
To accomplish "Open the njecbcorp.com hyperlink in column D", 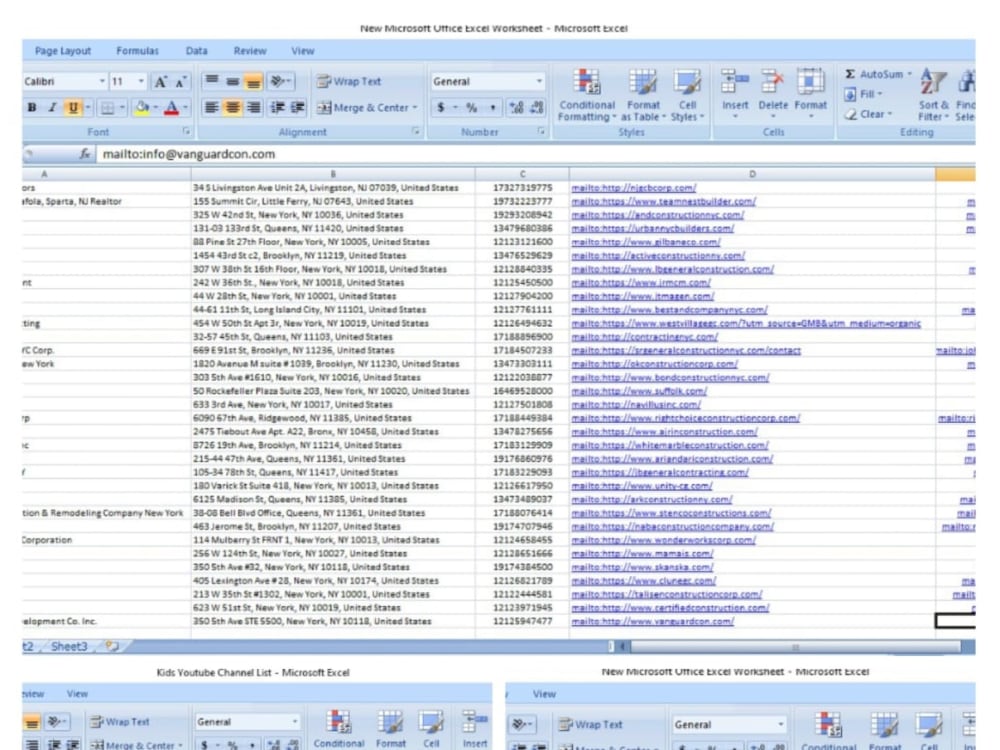I will tap(633, 188).
